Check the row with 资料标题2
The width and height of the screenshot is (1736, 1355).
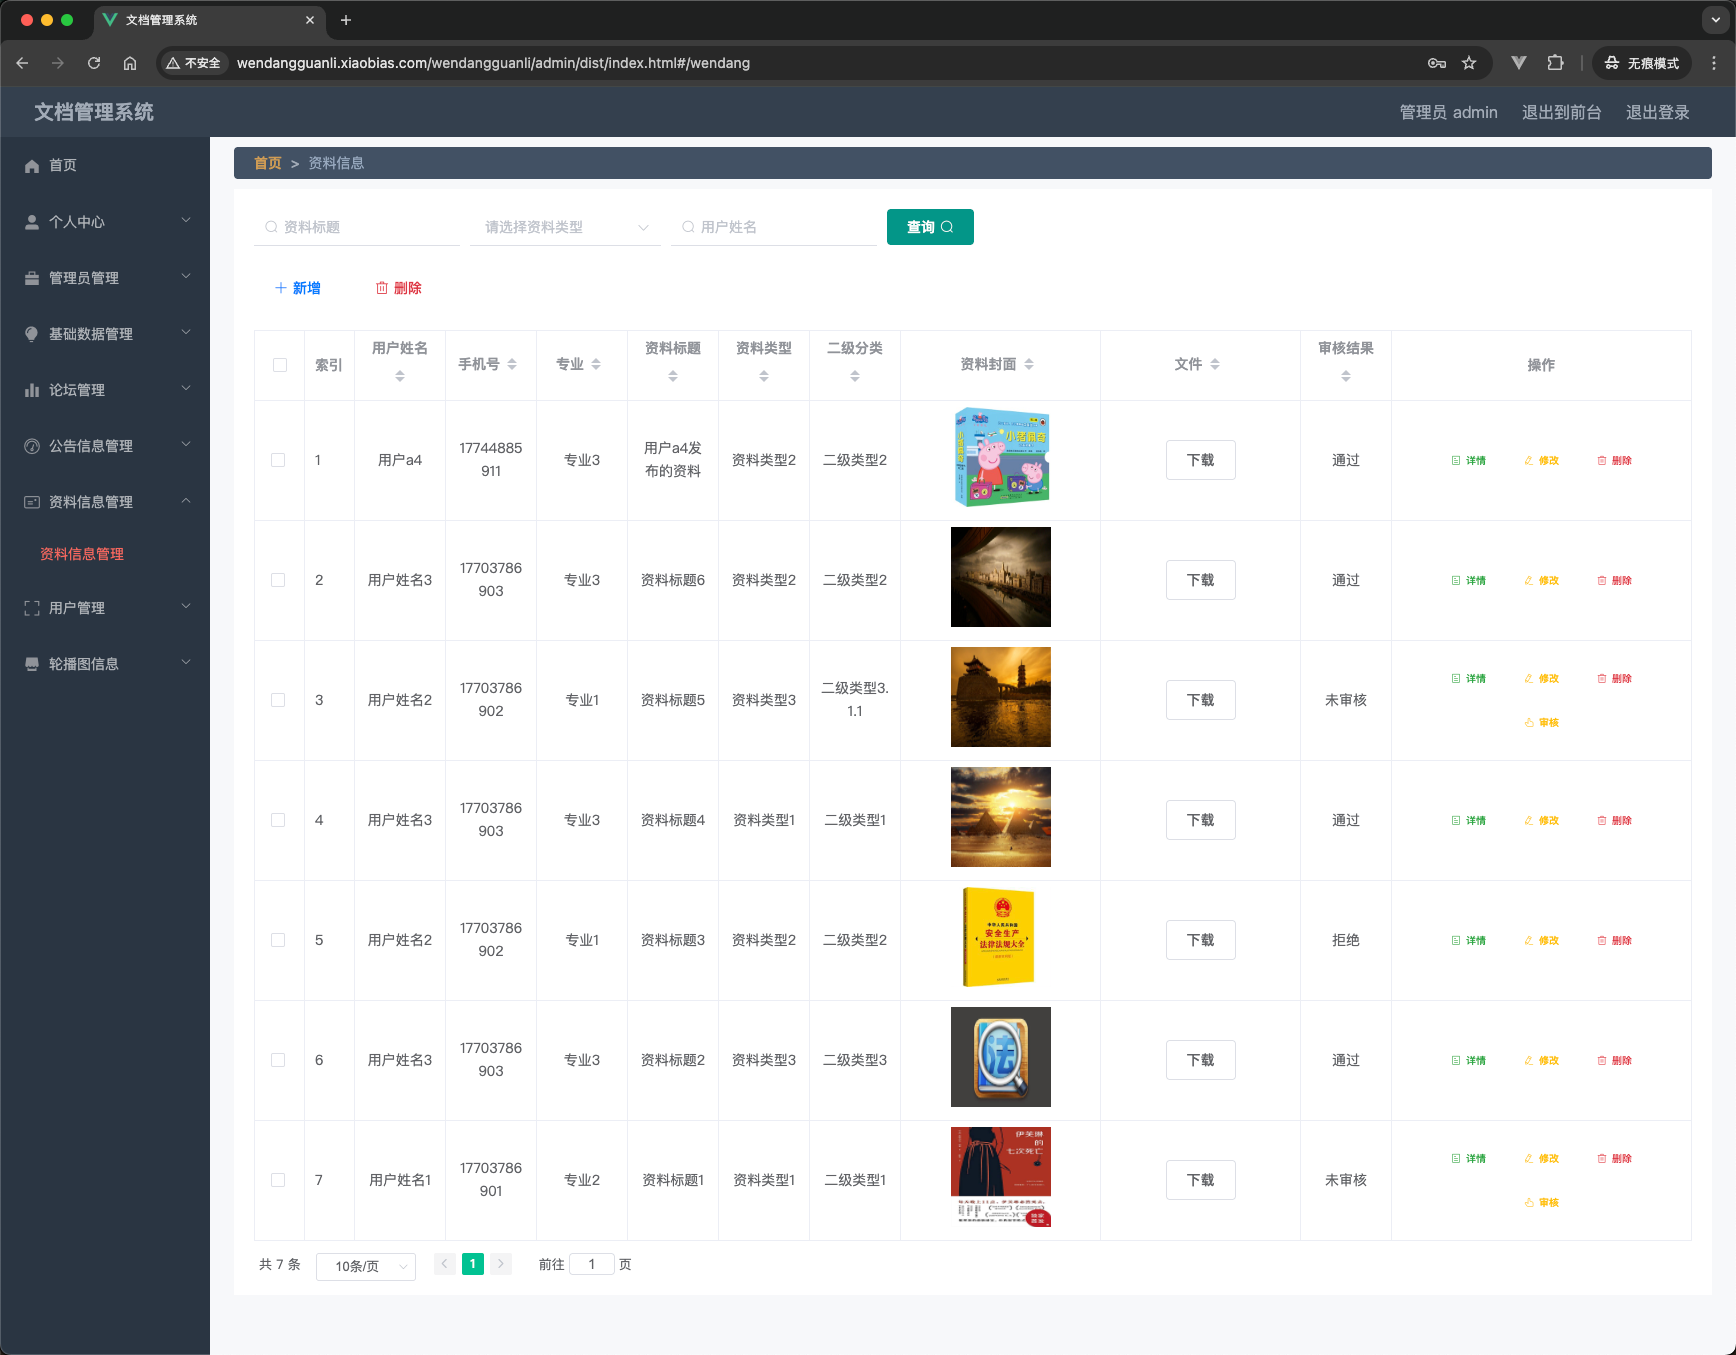278,1060
